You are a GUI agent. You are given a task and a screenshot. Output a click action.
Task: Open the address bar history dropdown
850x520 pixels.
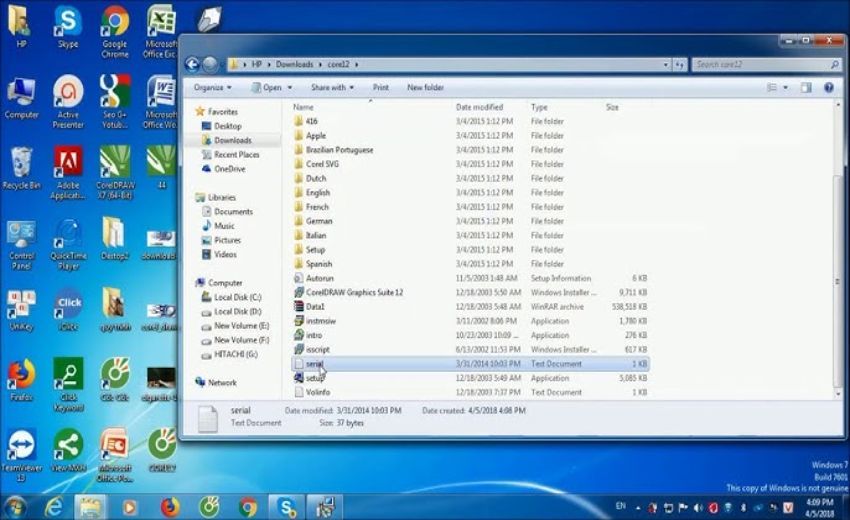click(666, 65)
